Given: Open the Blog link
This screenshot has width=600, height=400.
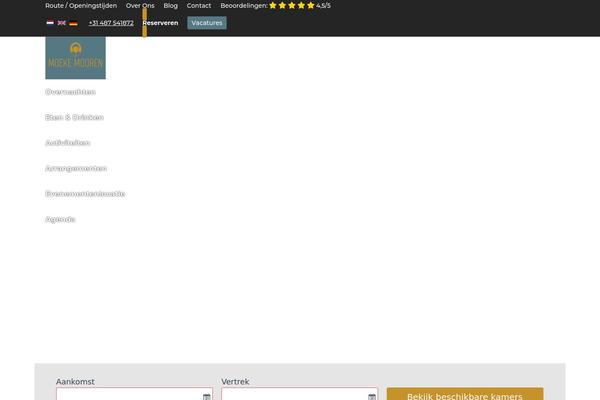Looking at the screenshot, I should pyautogui.click(x=171, y=6).
